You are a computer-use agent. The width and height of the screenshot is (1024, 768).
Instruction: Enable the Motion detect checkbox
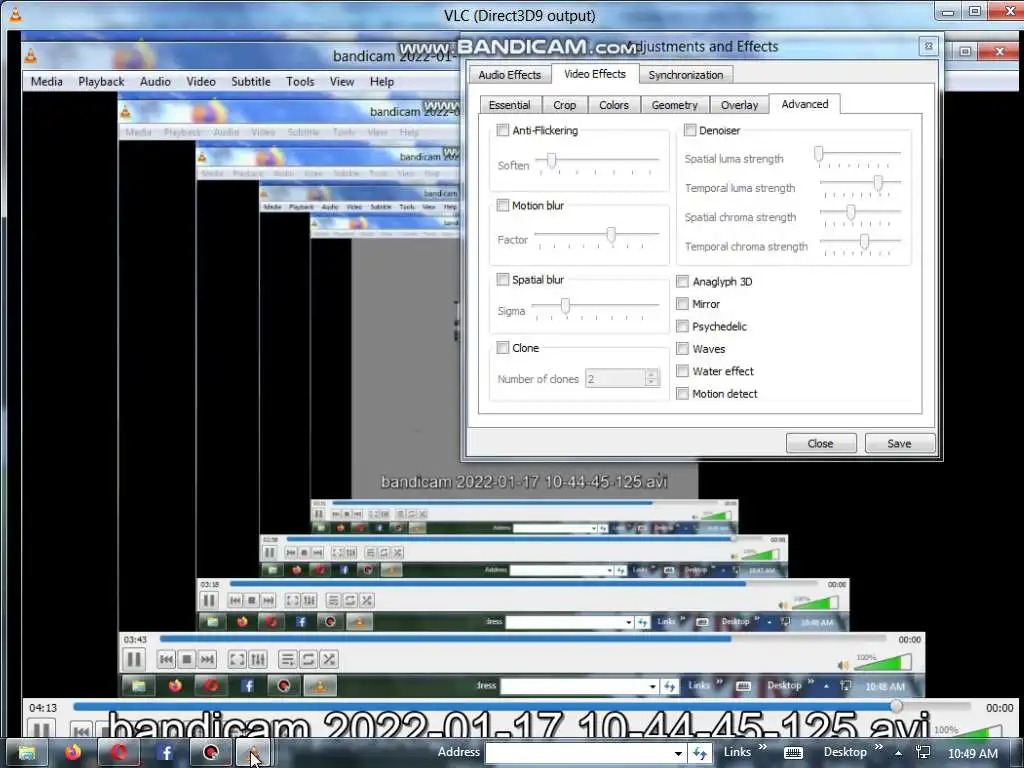point(682,393)
